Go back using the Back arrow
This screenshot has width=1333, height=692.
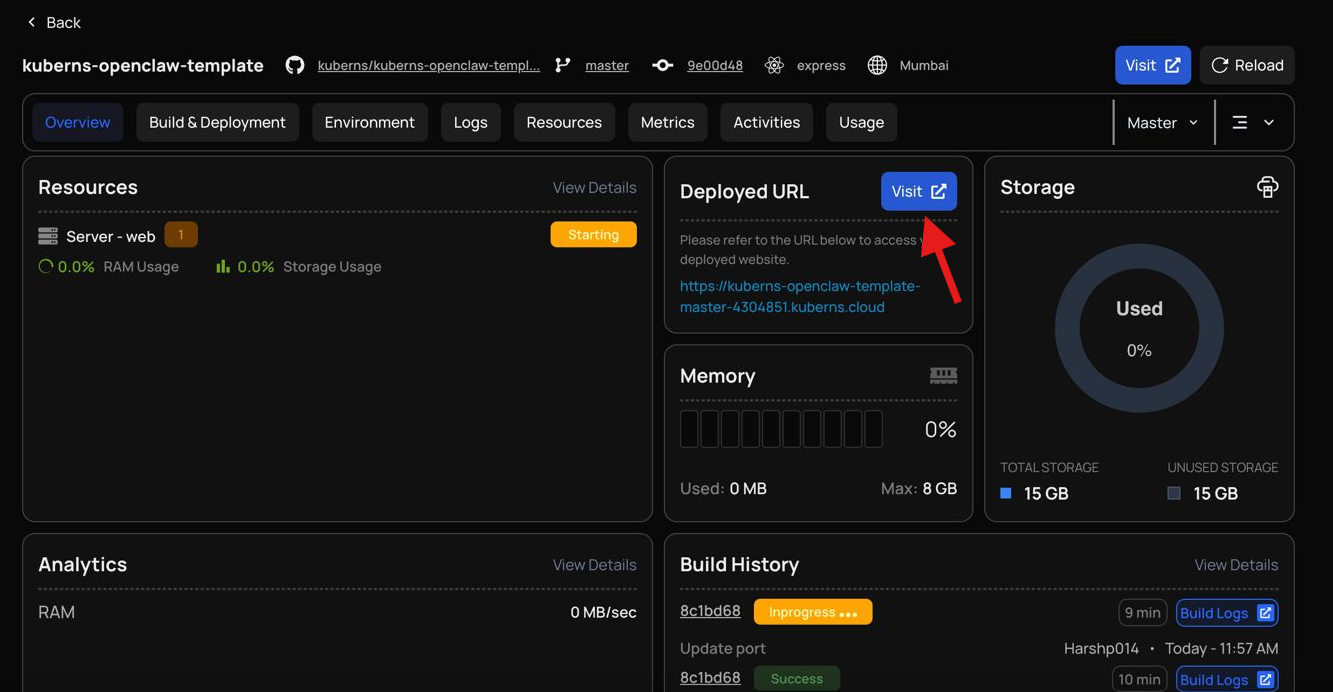tap(54, 22)
